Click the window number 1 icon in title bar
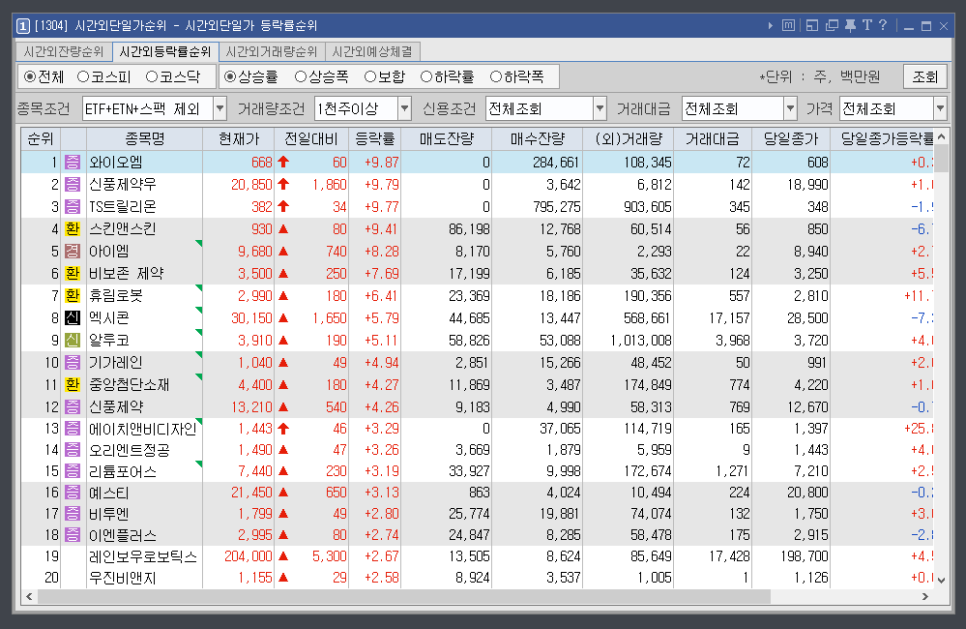Screen dimensions: 966x629 pos(23,26)
